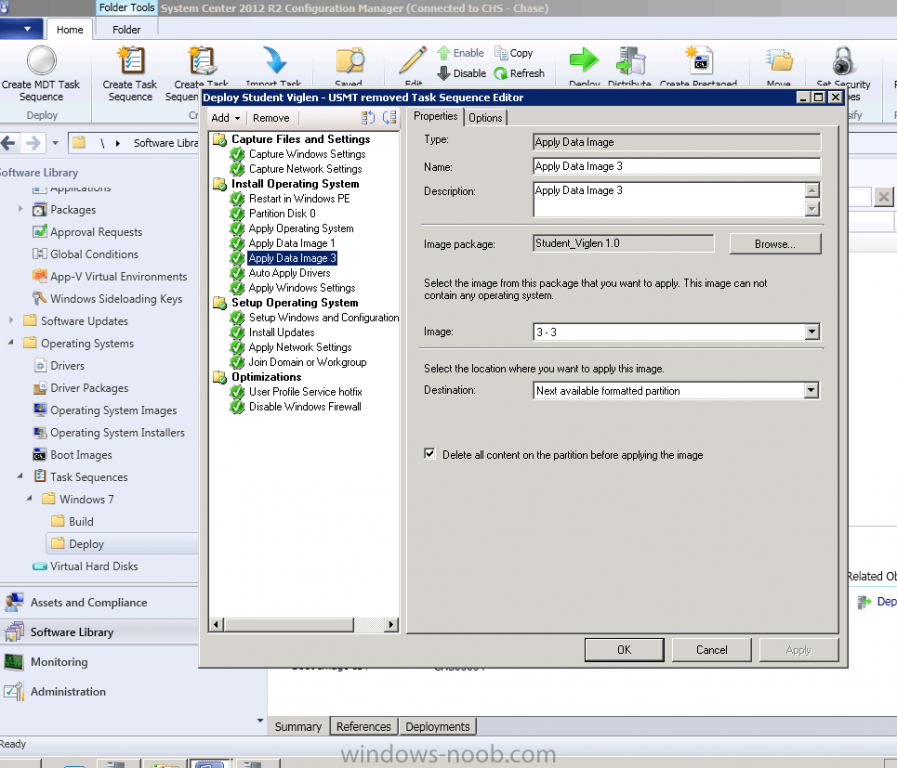Click the OK button

(x=624, y=650)
